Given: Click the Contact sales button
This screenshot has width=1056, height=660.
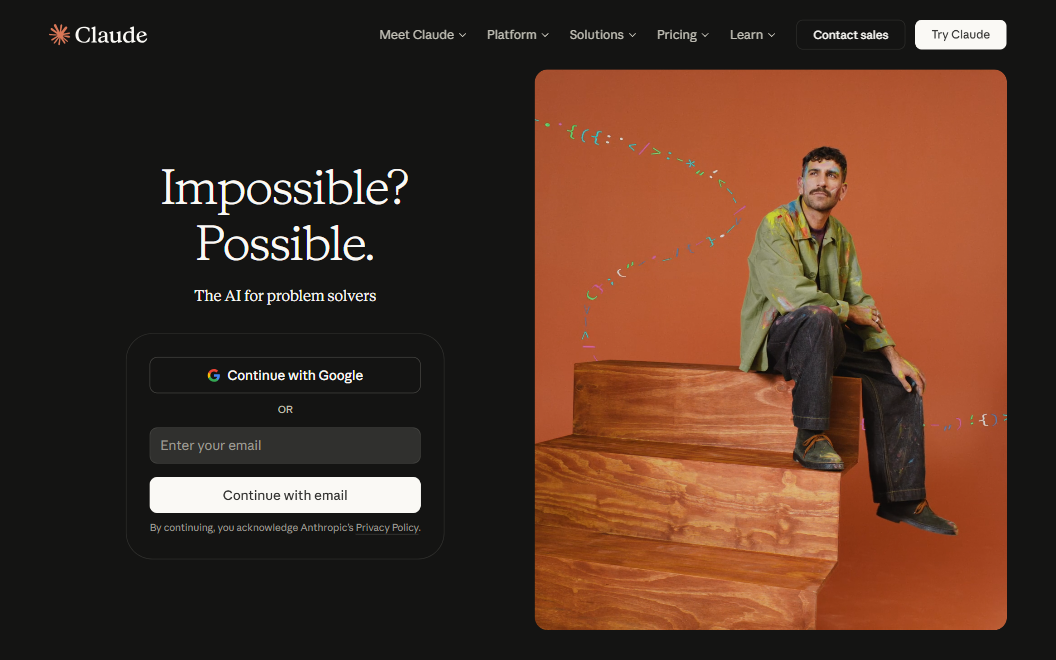Looking at the screenshot, I should pos(851,34).
